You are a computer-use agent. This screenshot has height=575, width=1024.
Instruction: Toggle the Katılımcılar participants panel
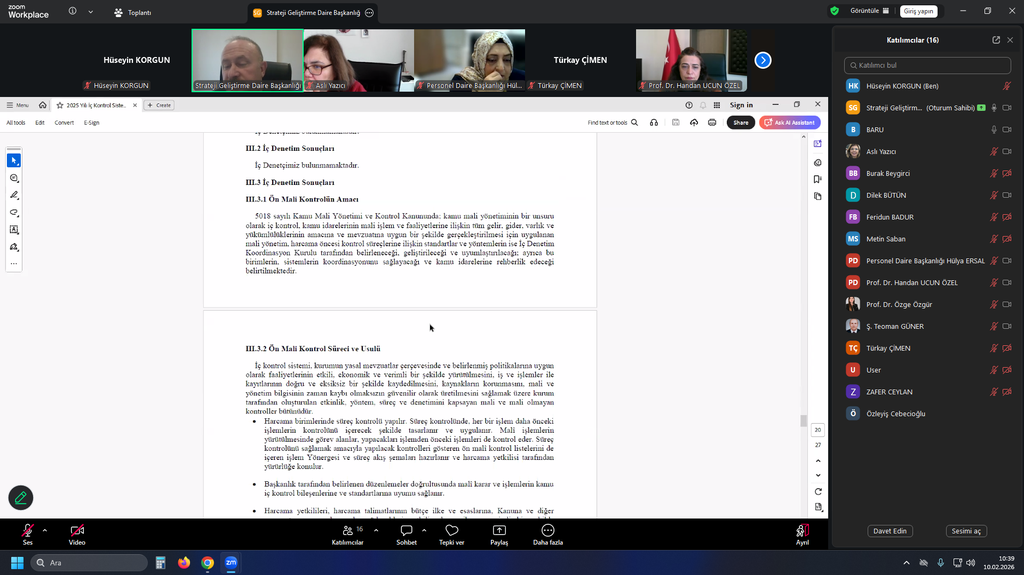347,531
